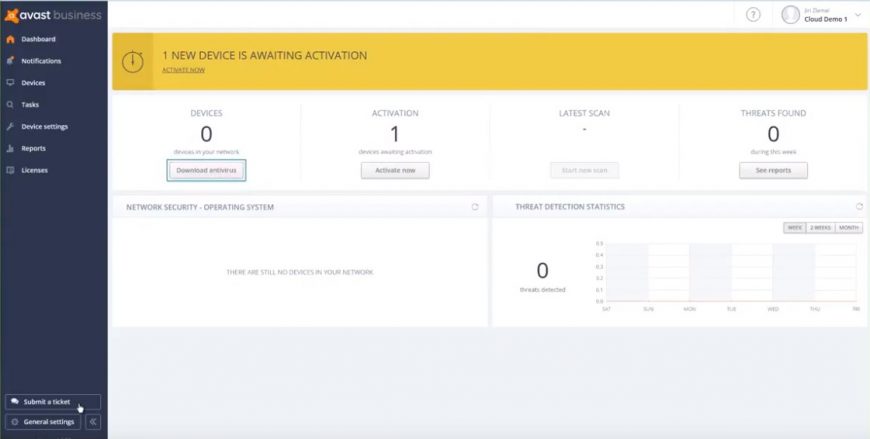Refresh the Threat Detection Statistics panel

pos(859,206)
